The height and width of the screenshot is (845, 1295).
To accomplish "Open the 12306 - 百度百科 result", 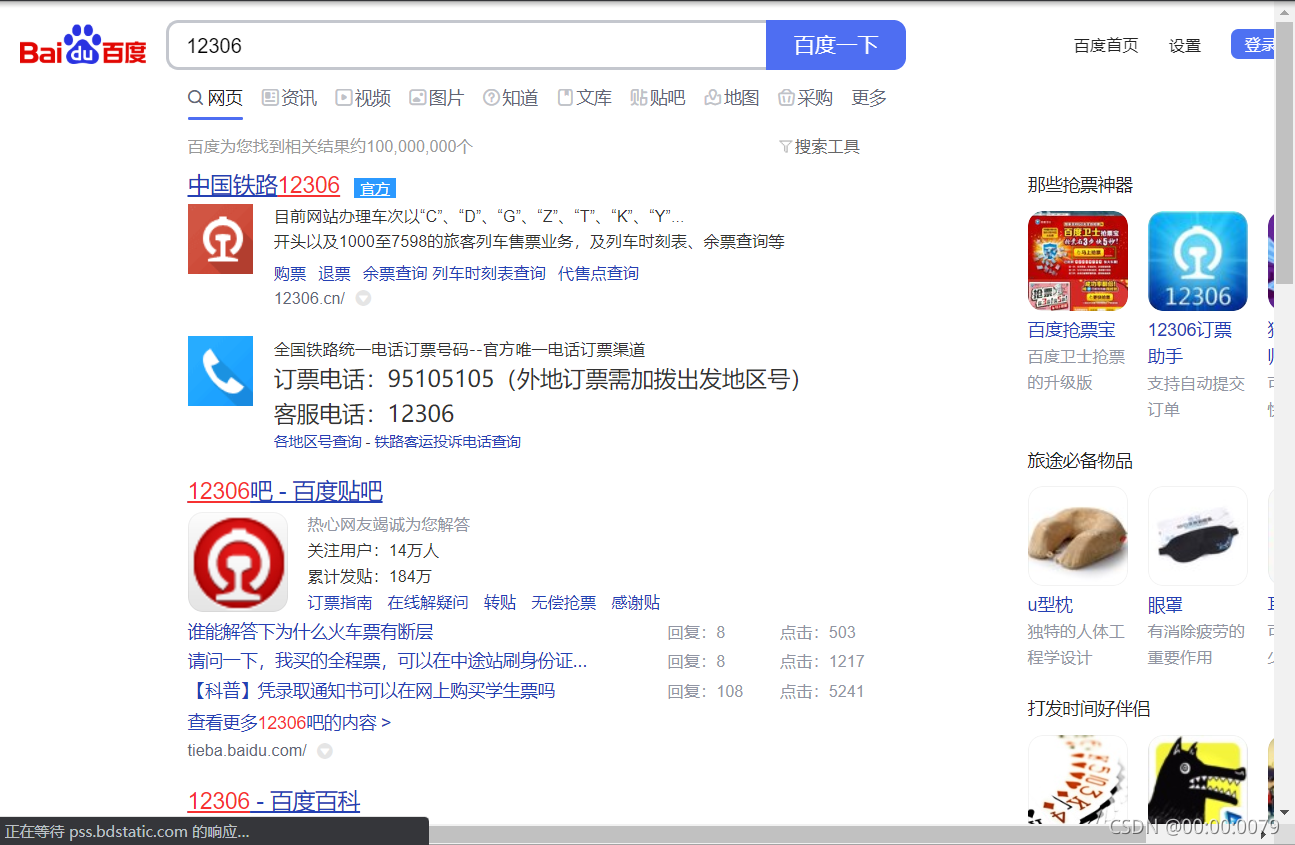I will pyautogui.click(x=274, y=802).
